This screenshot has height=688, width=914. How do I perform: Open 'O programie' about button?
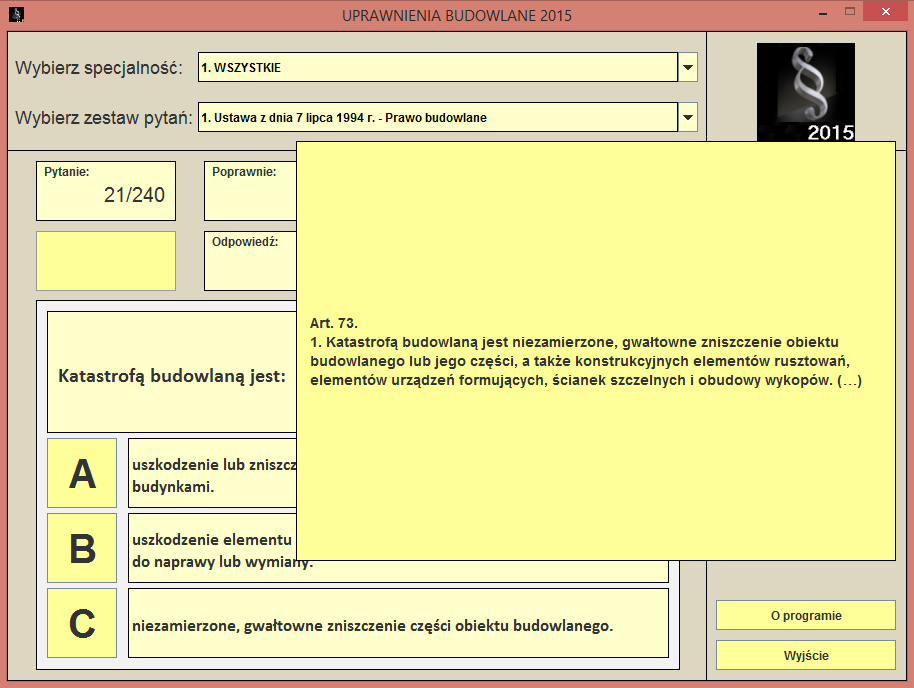(806, 615)
